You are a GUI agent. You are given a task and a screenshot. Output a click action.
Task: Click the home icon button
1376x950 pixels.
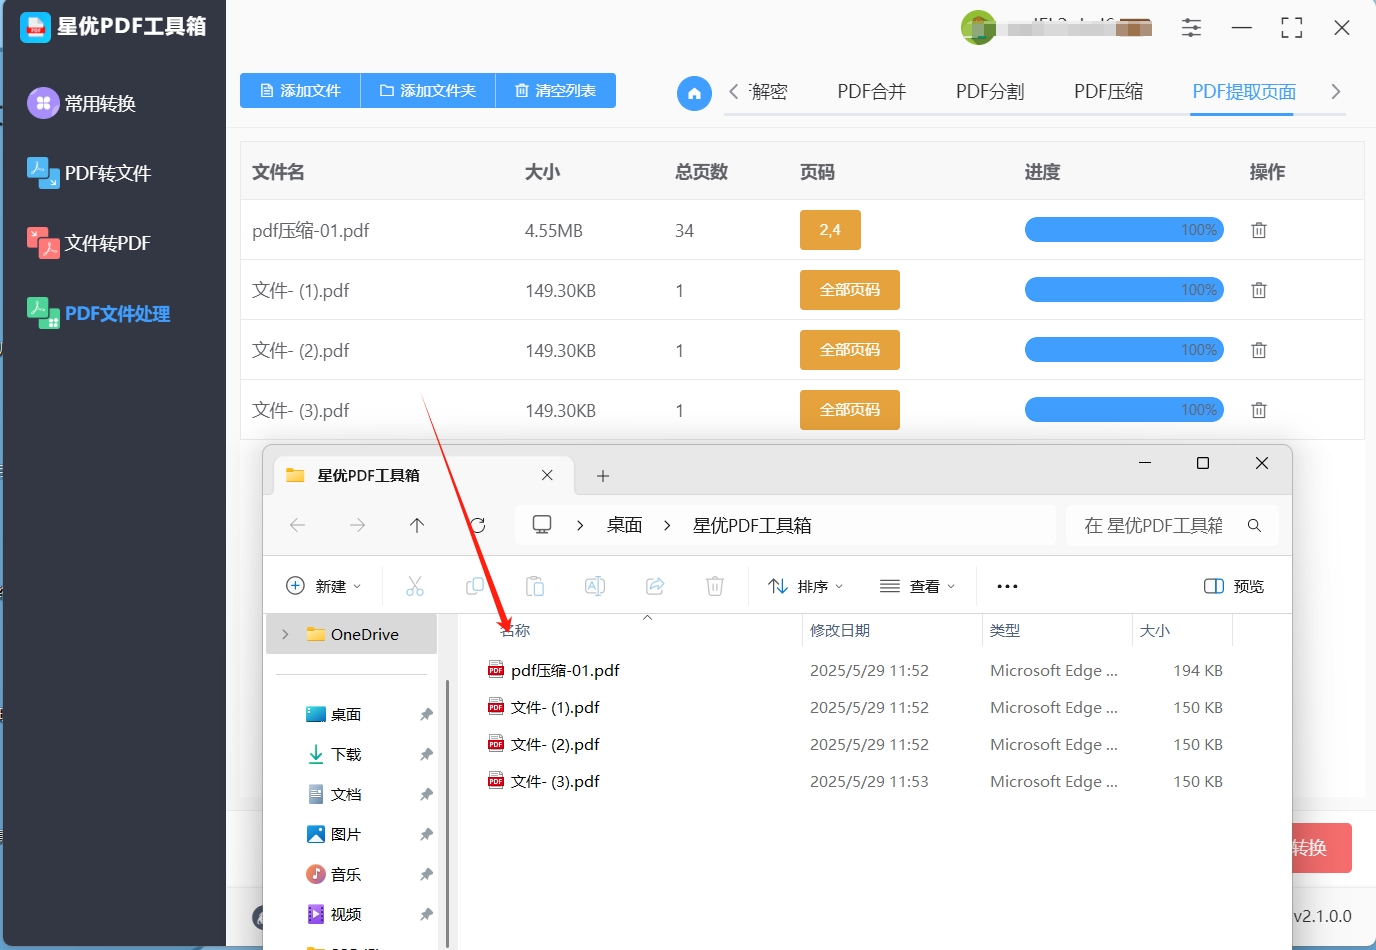tap(694, 94)
